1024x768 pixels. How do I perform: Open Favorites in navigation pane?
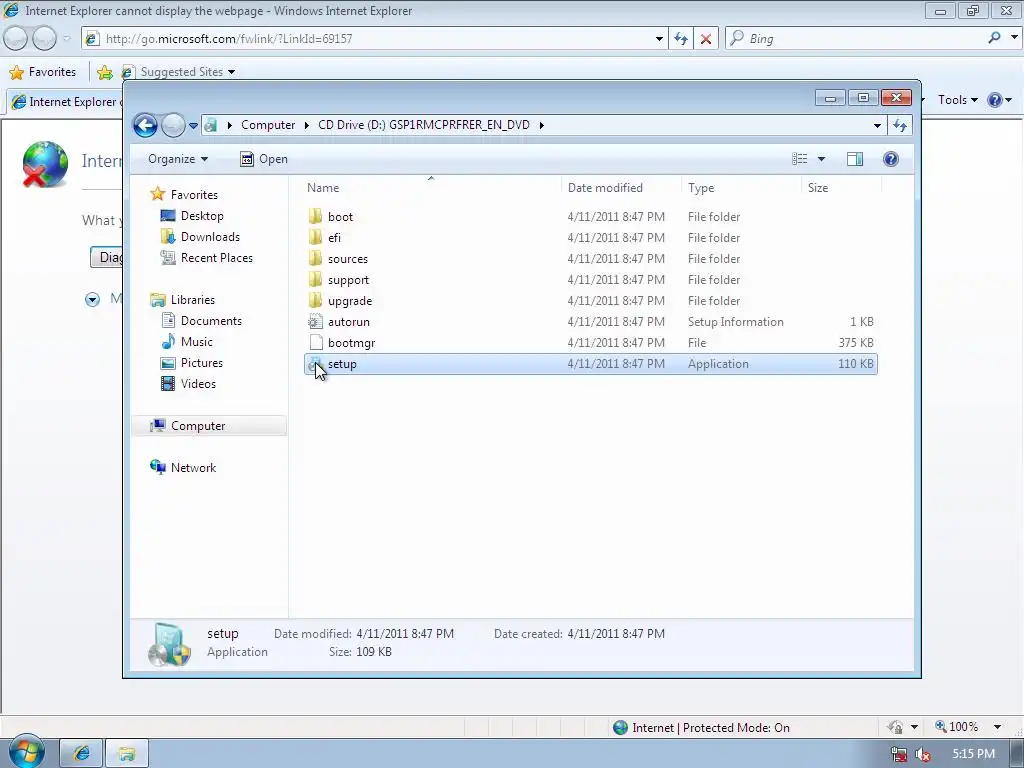185,195
